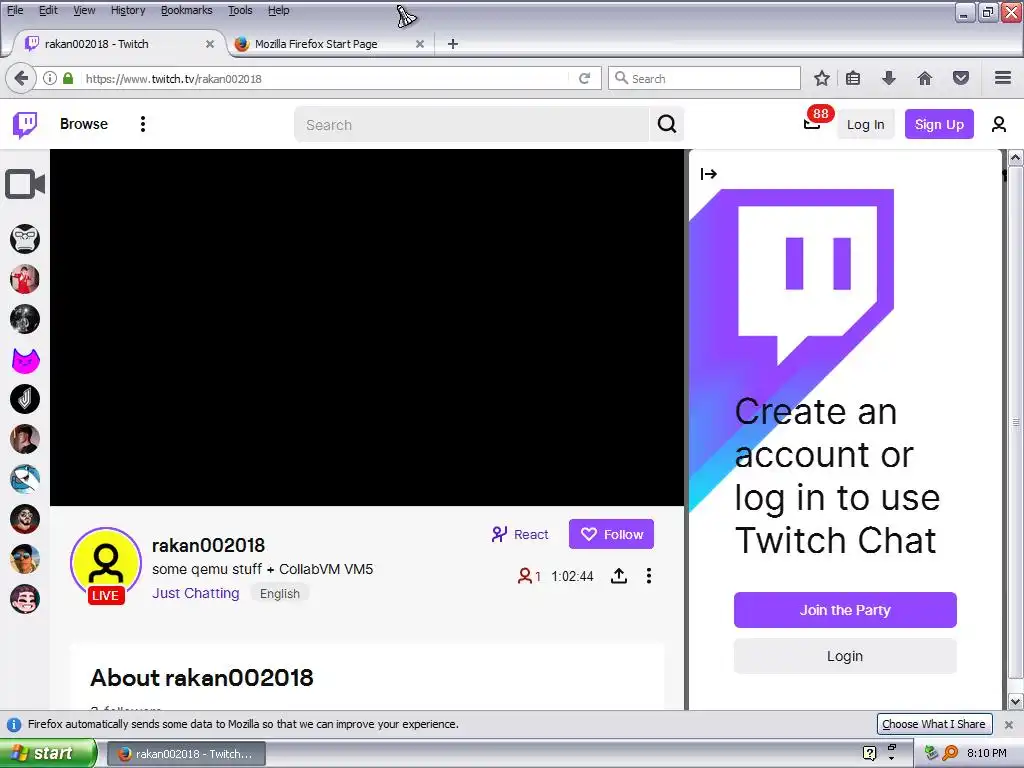This screenshot has width=1024, height=768.
Task: Collapse the chat panel arrow icon
Action: click(709, 174)
